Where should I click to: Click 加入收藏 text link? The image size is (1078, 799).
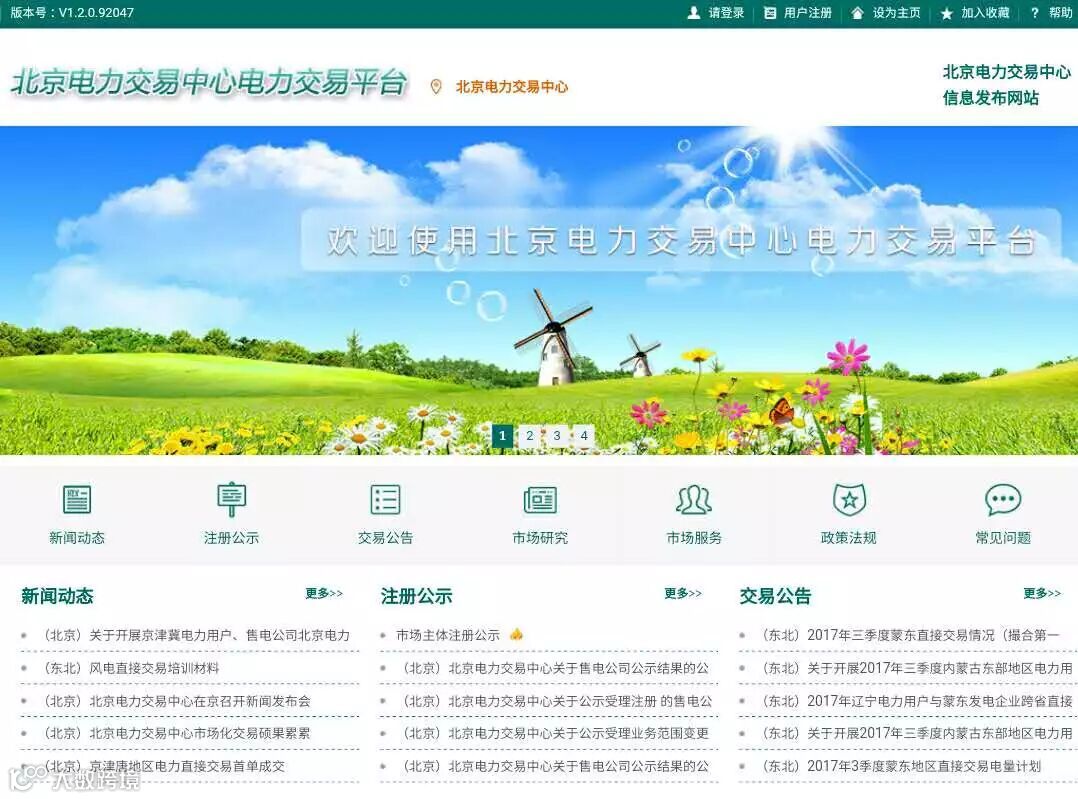coord(985,12)
